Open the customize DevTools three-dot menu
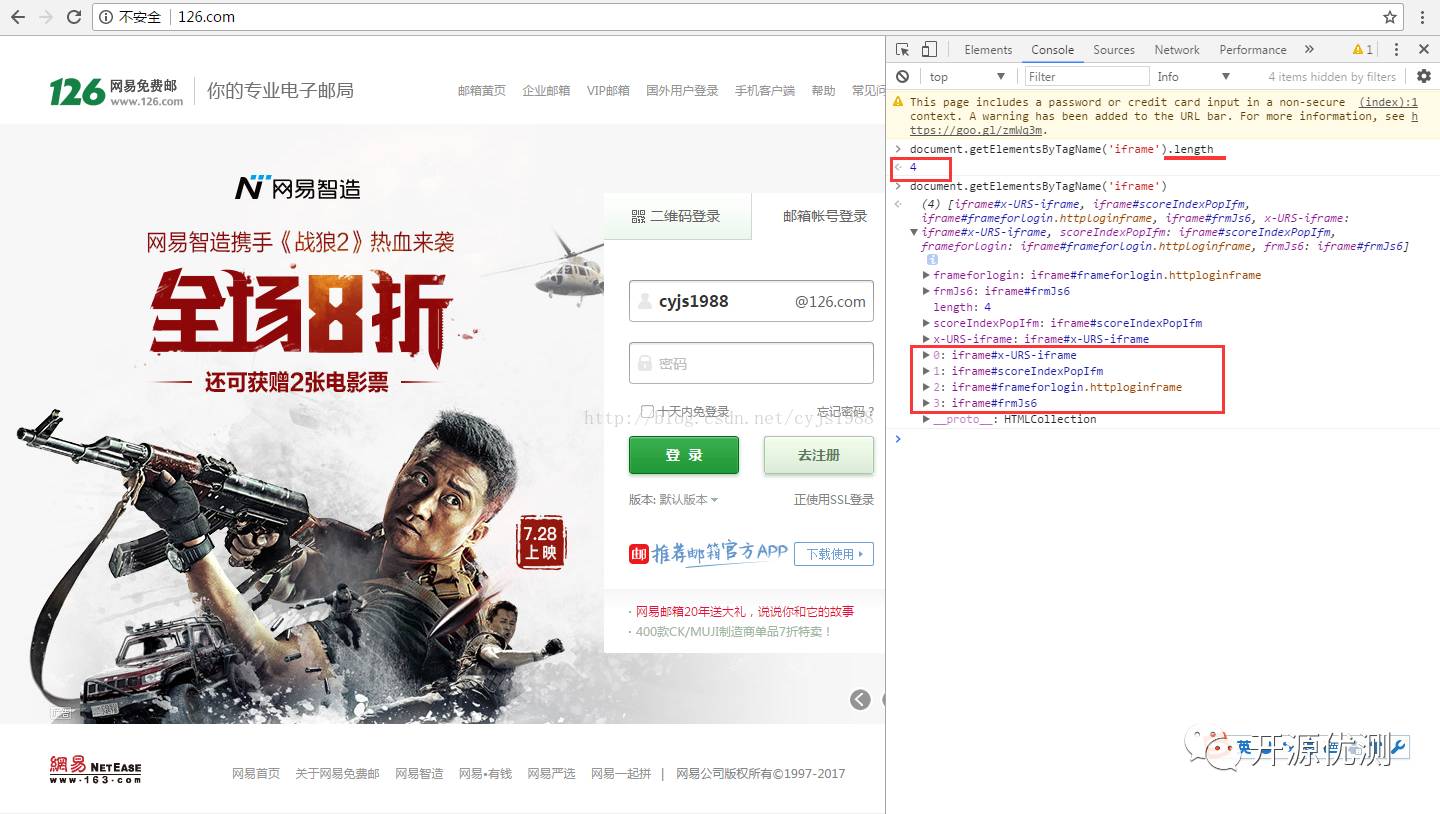Screen dimensions: 1440x814 [1397, 48]
